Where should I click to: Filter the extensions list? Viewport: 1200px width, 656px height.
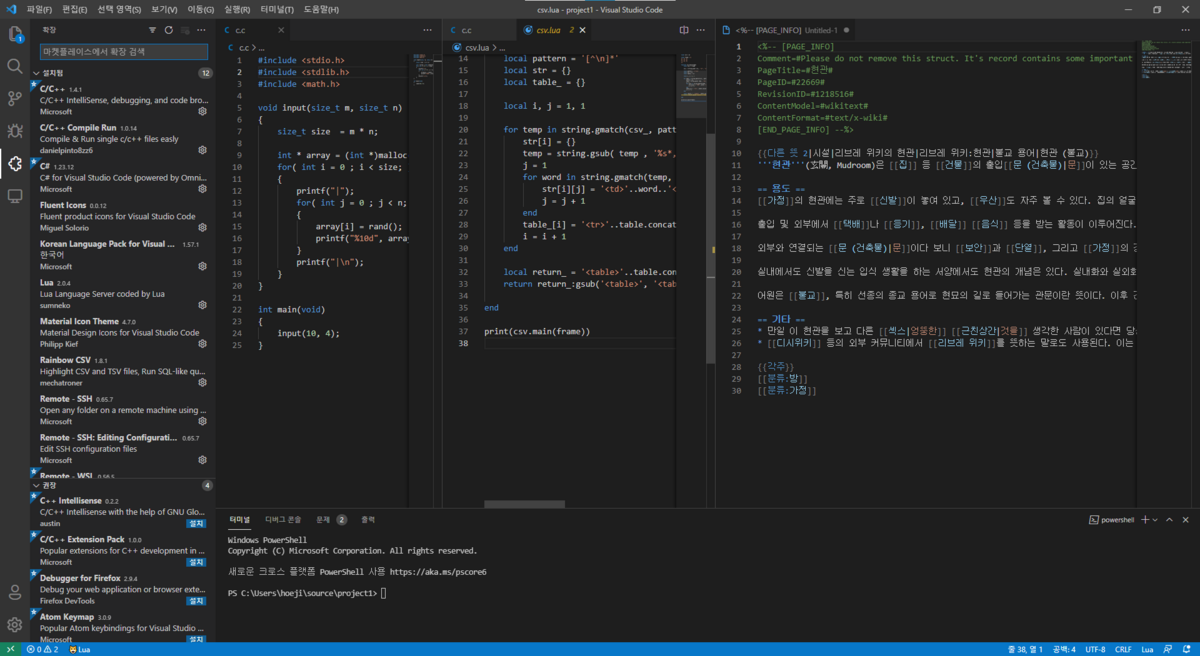click(x=153, y=31)
